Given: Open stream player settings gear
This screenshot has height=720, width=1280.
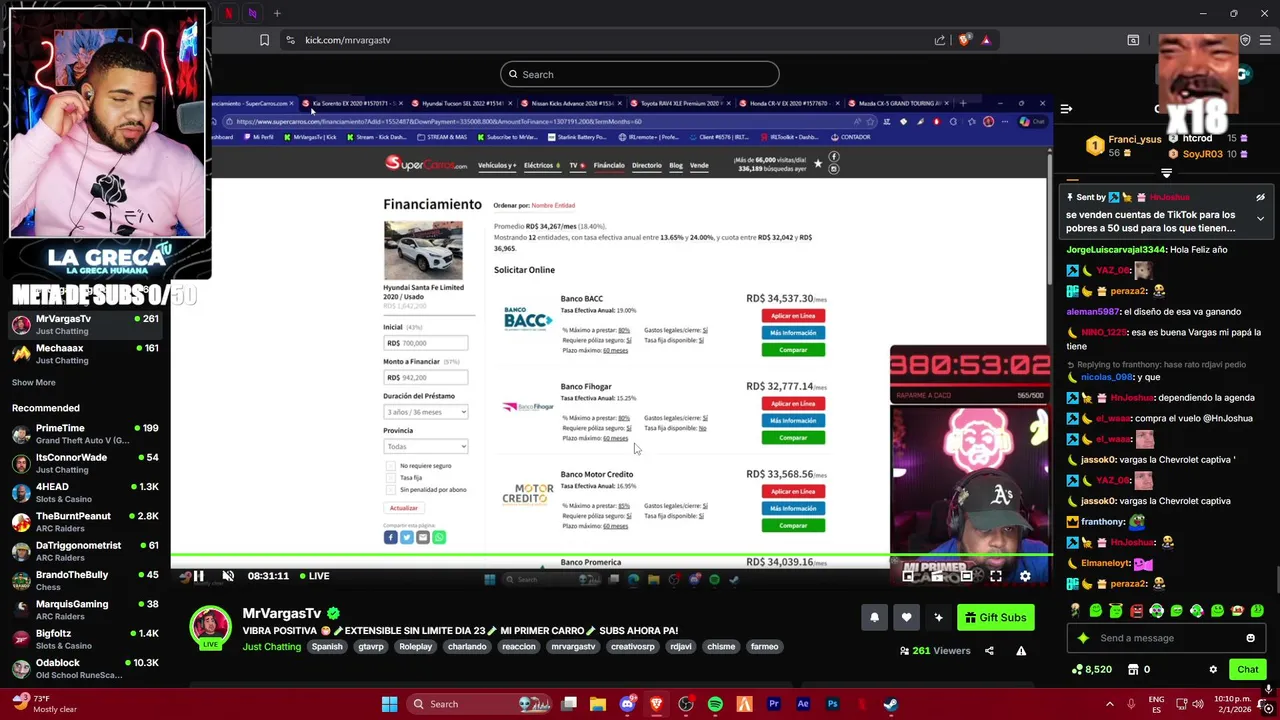Looking at the screenshot, I should [1025, 576].
